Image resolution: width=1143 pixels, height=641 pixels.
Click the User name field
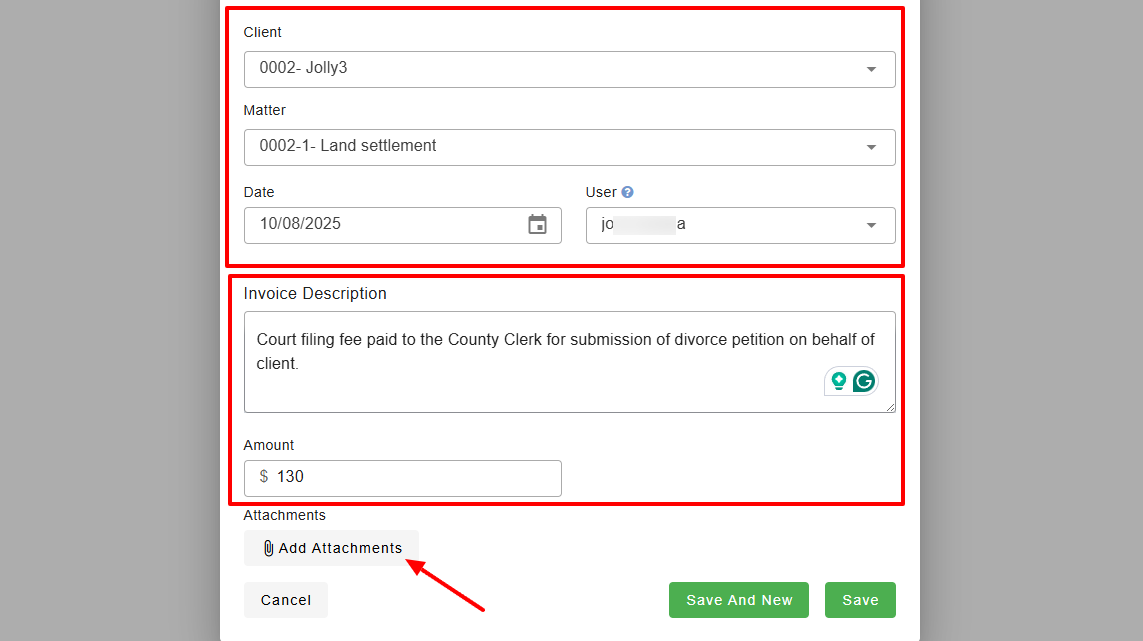pos(700,224)
